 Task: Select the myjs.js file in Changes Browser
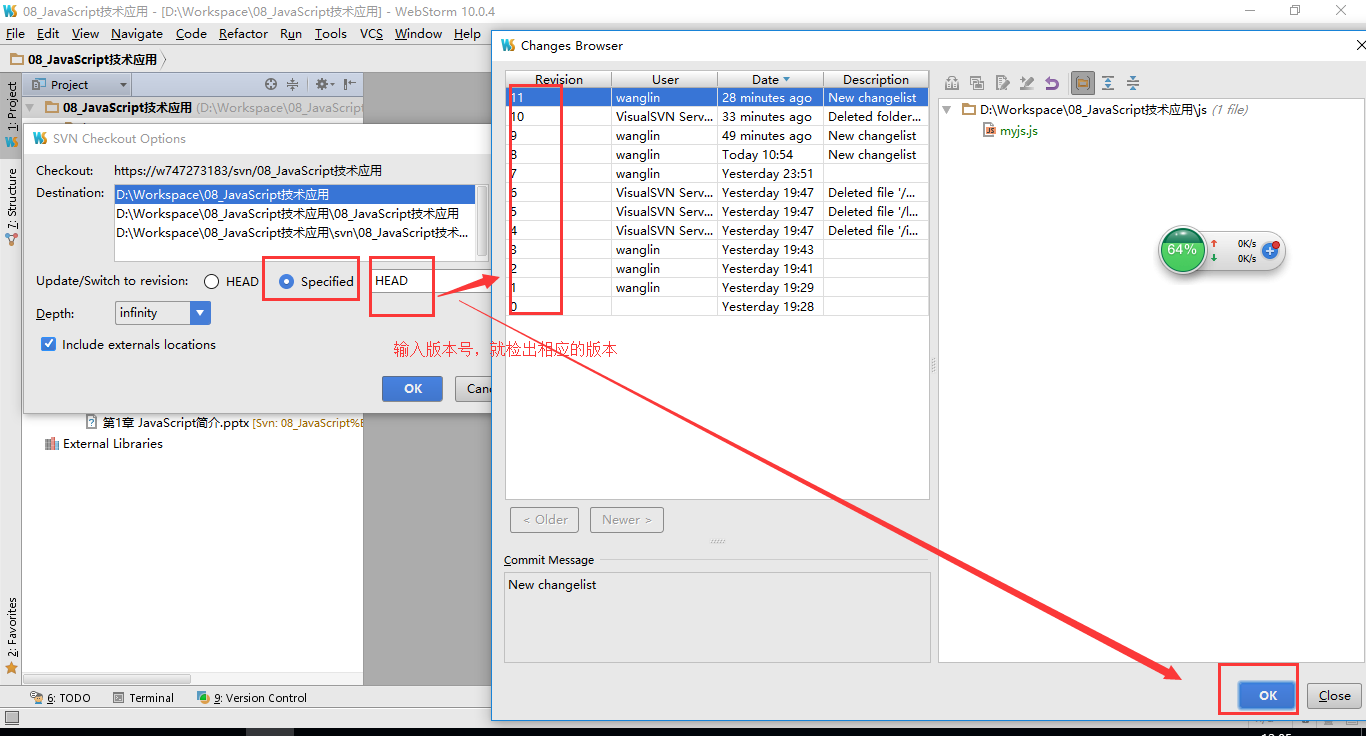pyautogui.click(x=1017, y=130)
